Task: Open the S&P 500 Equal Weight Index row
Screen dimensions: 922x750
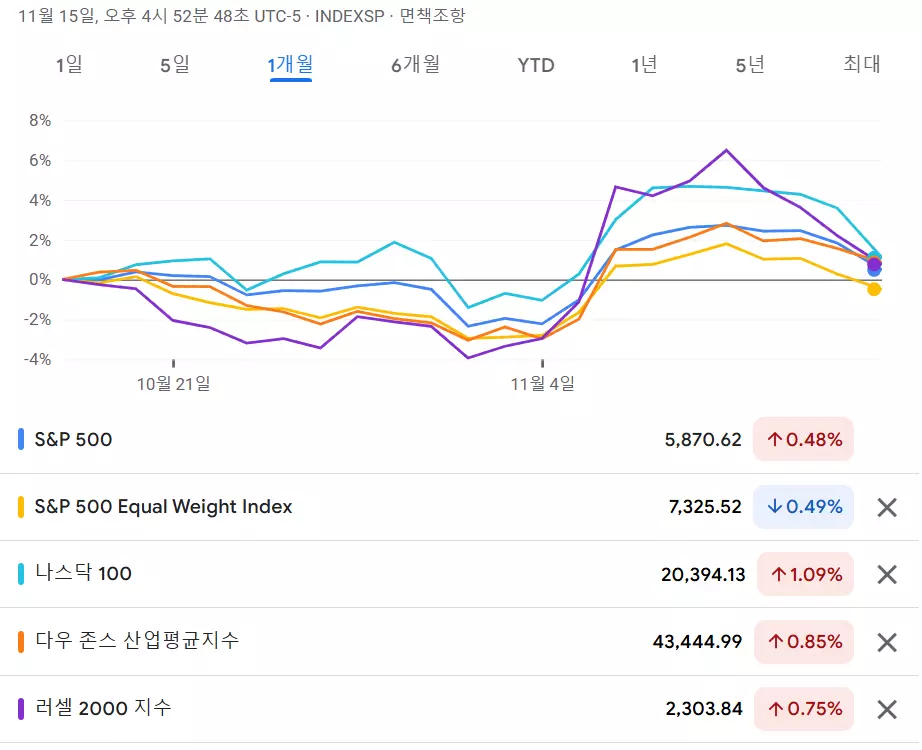Action: [459, 507]
